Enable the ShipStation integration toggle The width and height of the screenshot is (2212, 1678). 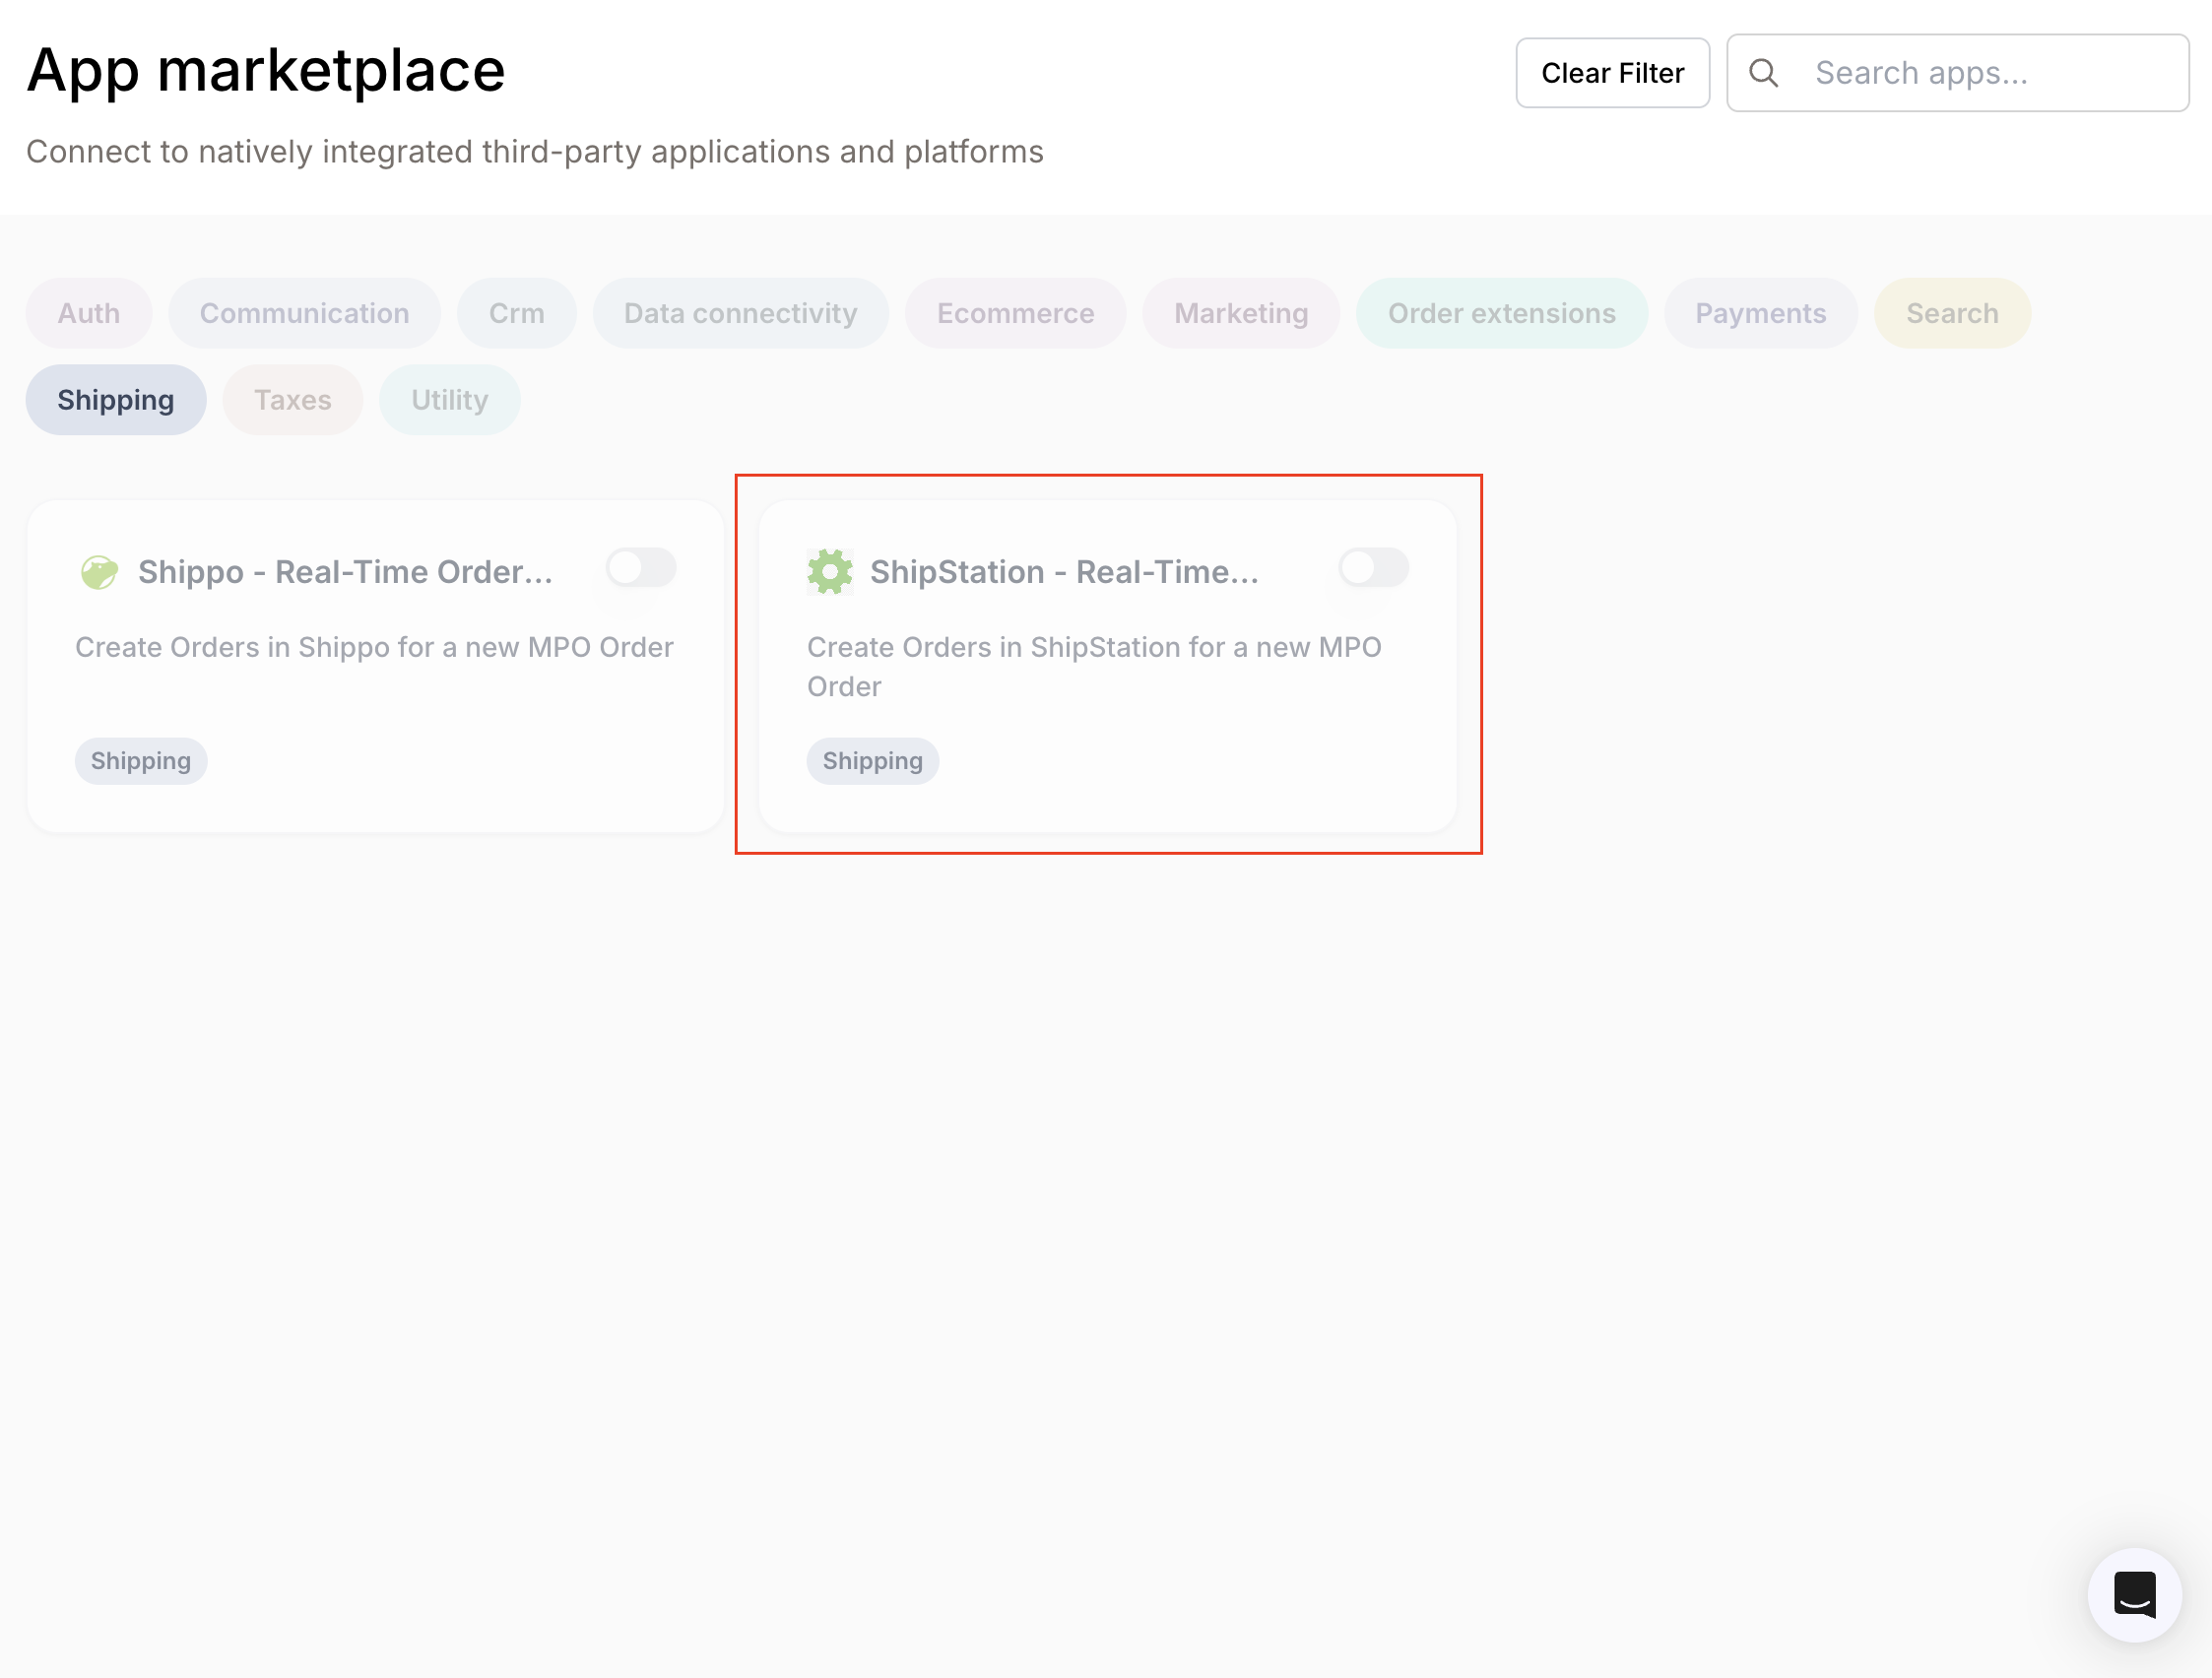pyautogui.click(x=1372, y=568)
